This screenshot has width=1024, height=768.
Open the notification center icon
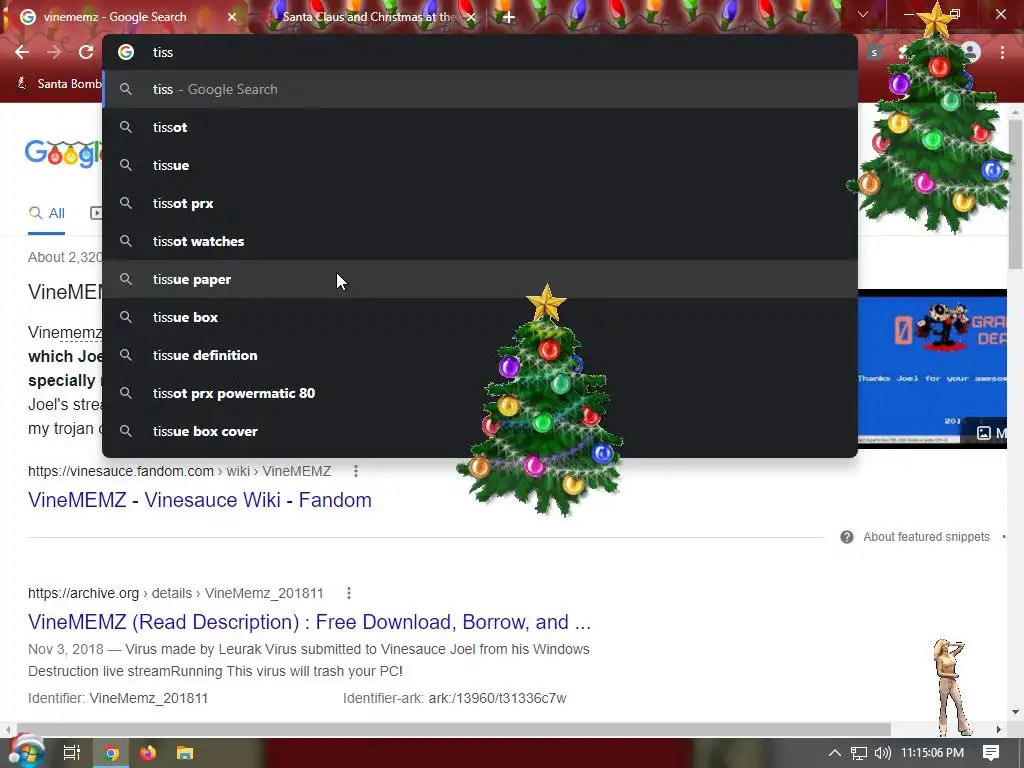coord(991,753)
